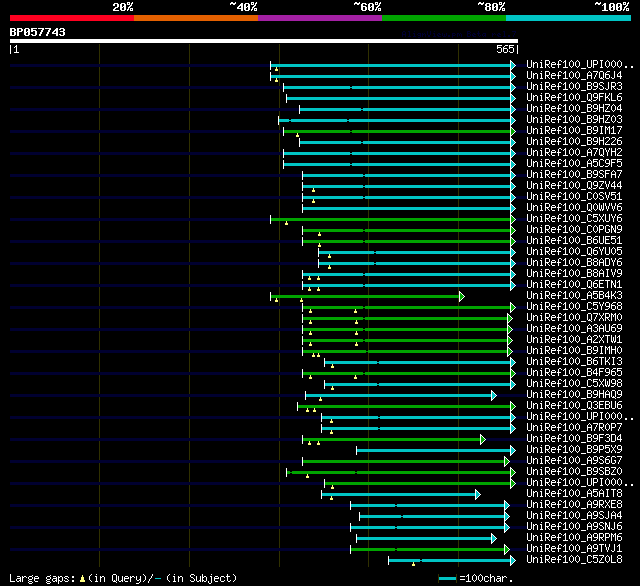Open hit UniRef100_Q9FKL6
The width and height of the screenshot is (640, 586).
(x=574, y=98)
